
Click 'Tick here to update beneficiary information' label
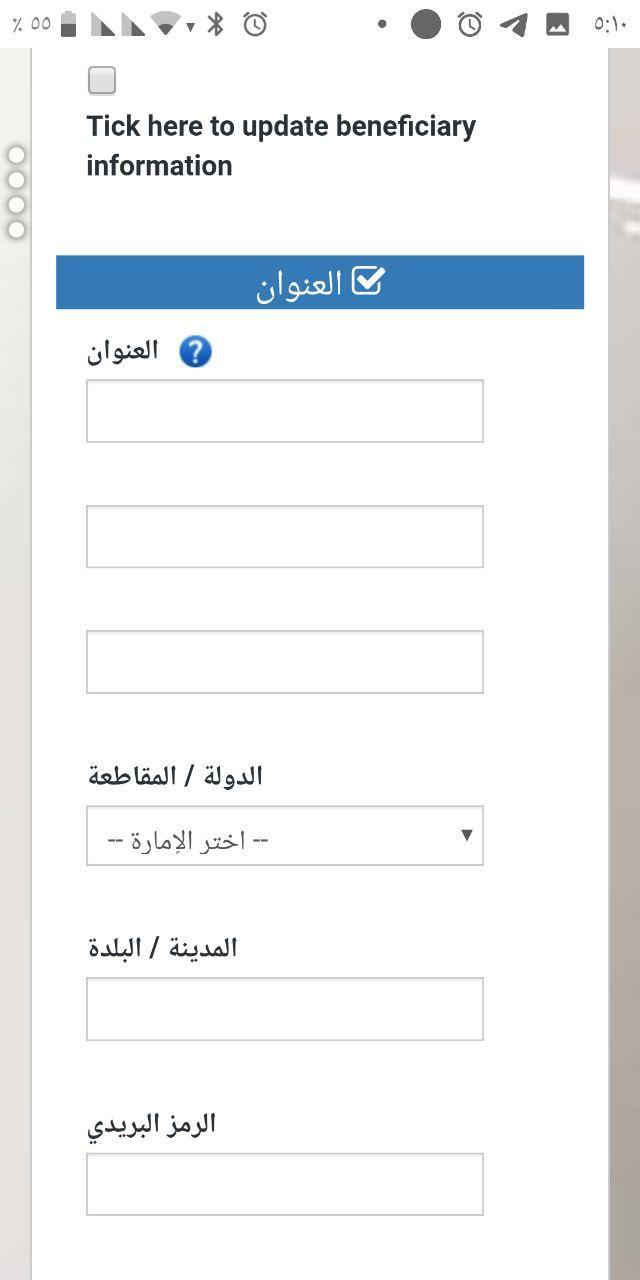[x=281, y=146]
